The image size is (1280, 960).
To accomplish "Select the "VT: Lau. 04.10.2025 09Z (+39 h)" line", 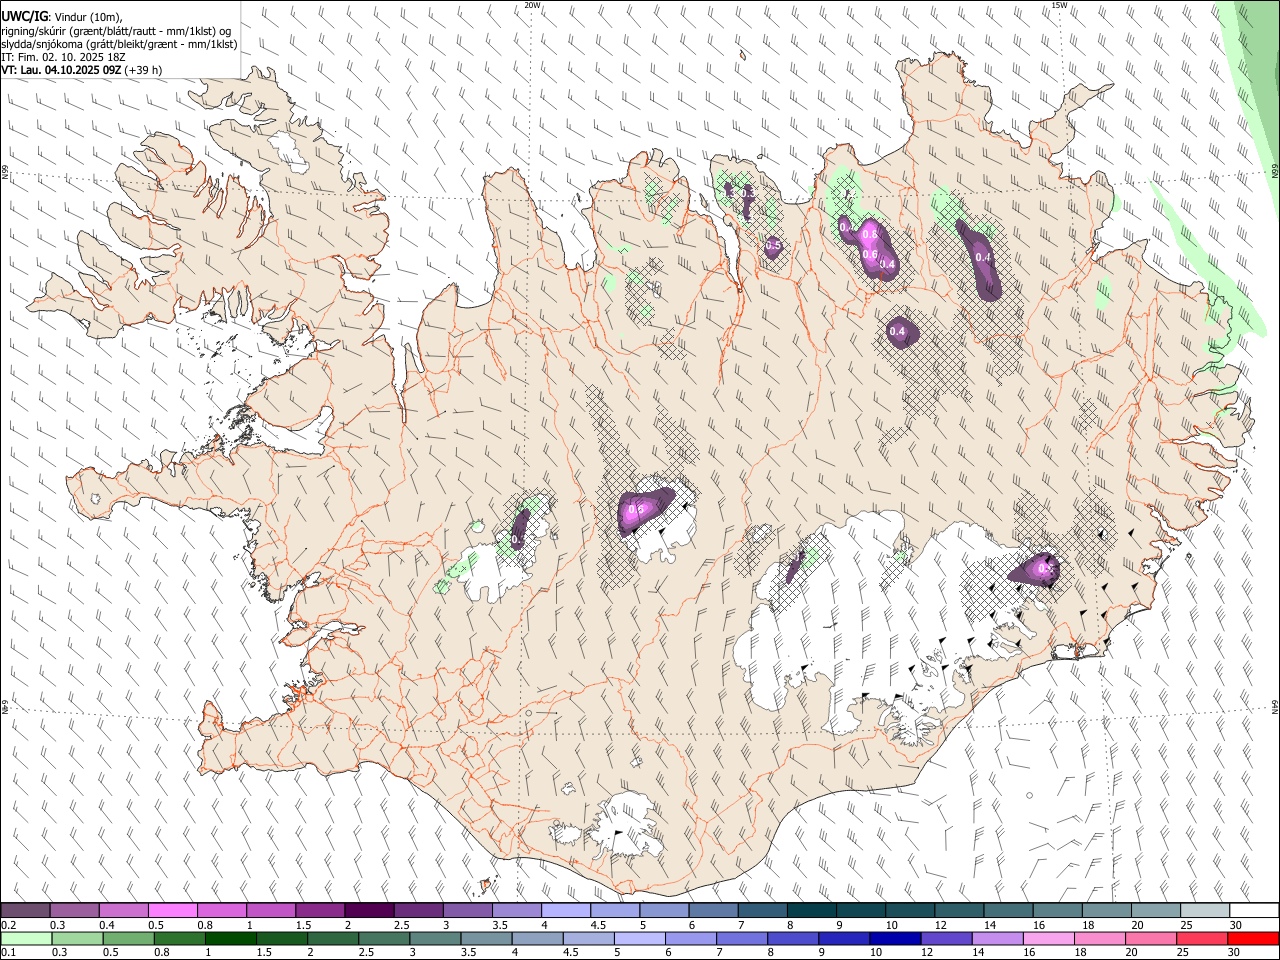I will (x=82, y=70).
